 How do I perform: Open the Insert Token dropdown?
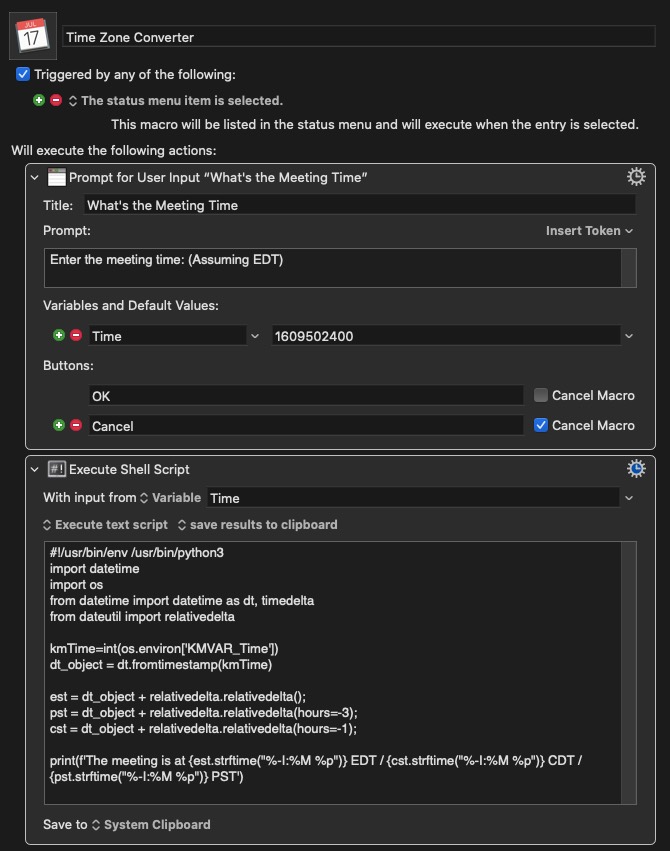[589, 231]
